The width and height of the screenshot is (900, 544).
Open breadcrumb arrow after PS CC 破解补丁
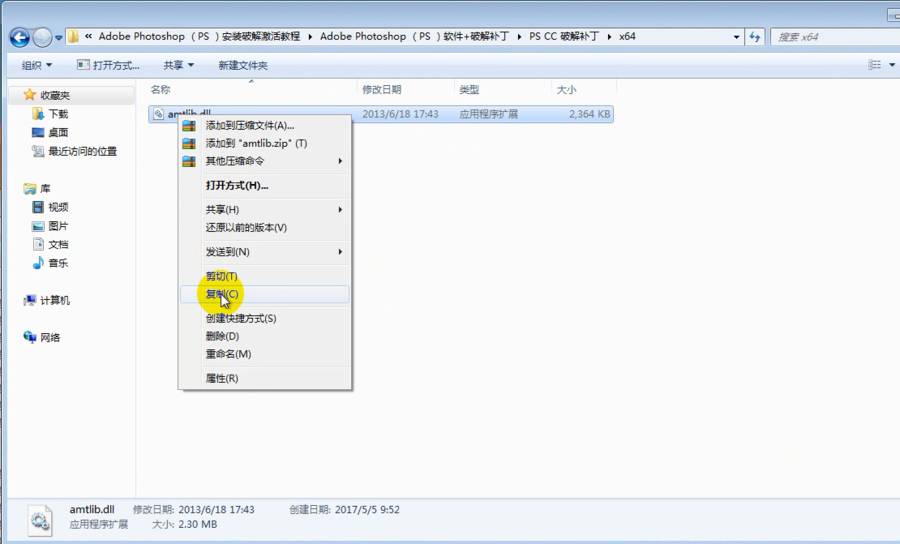pos(609,37)
